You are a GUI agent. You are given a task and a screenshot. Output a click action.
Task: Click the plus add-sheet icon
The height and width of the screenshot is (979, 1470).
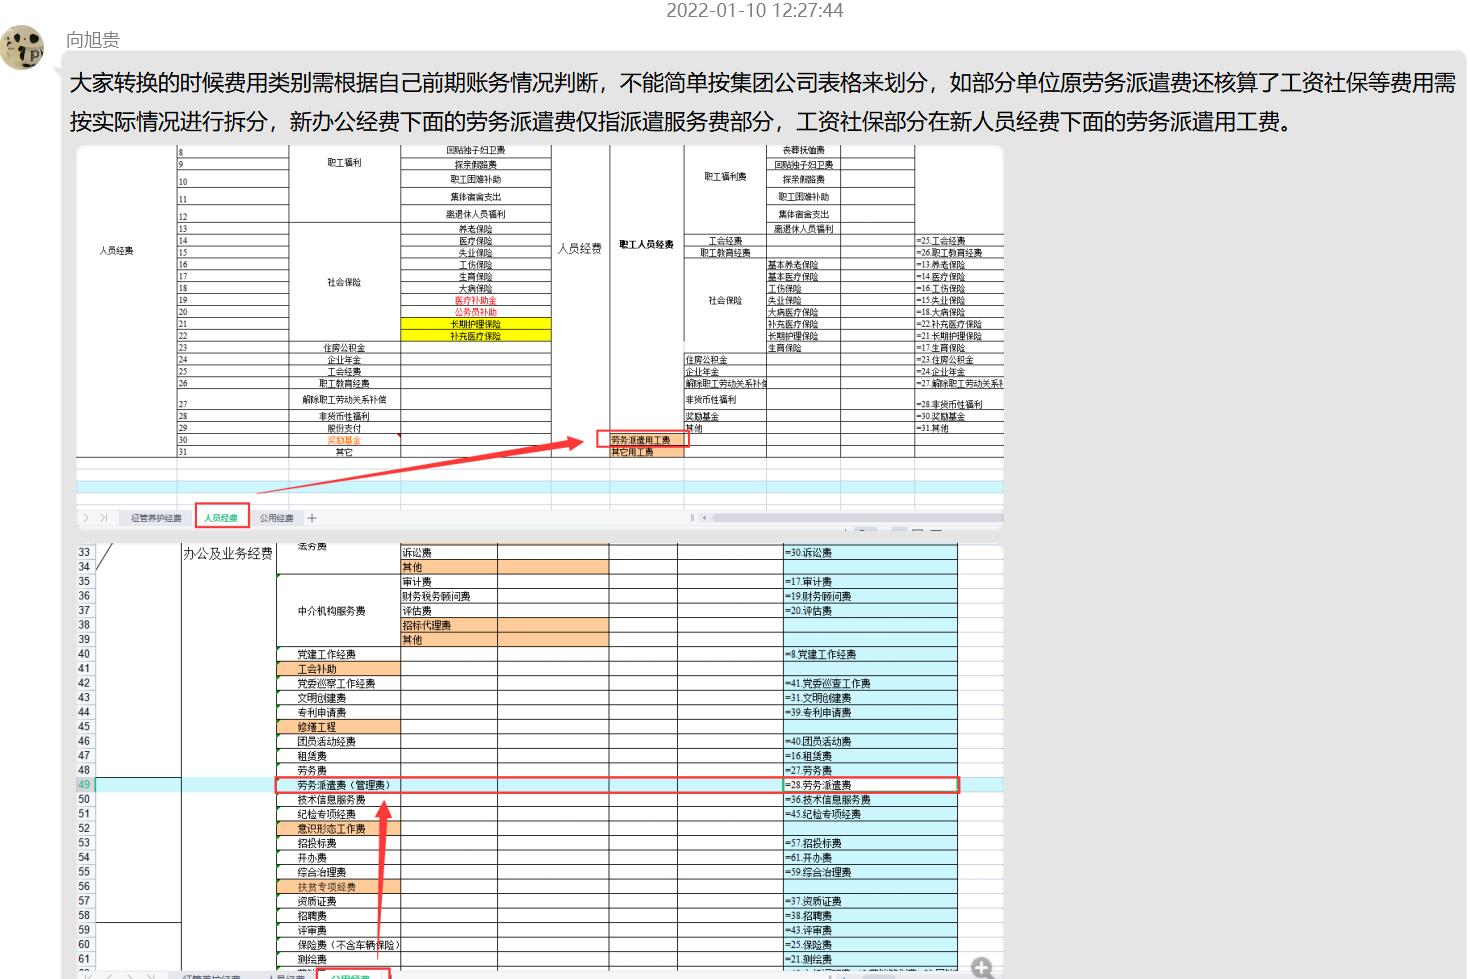[x=312, y=518]
